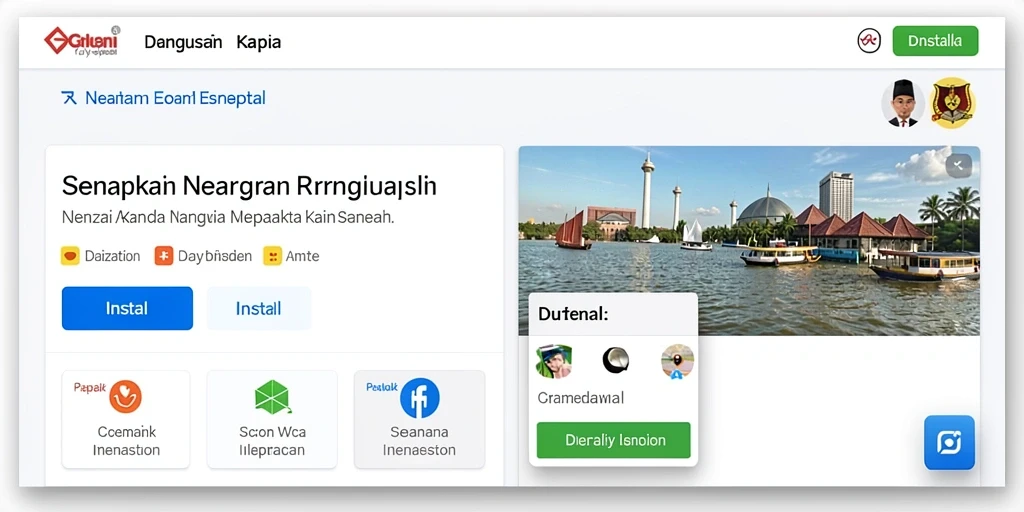Click the map pin icon in Dutenal popup
Viewport: 1024px width, 512px height.
677,361
